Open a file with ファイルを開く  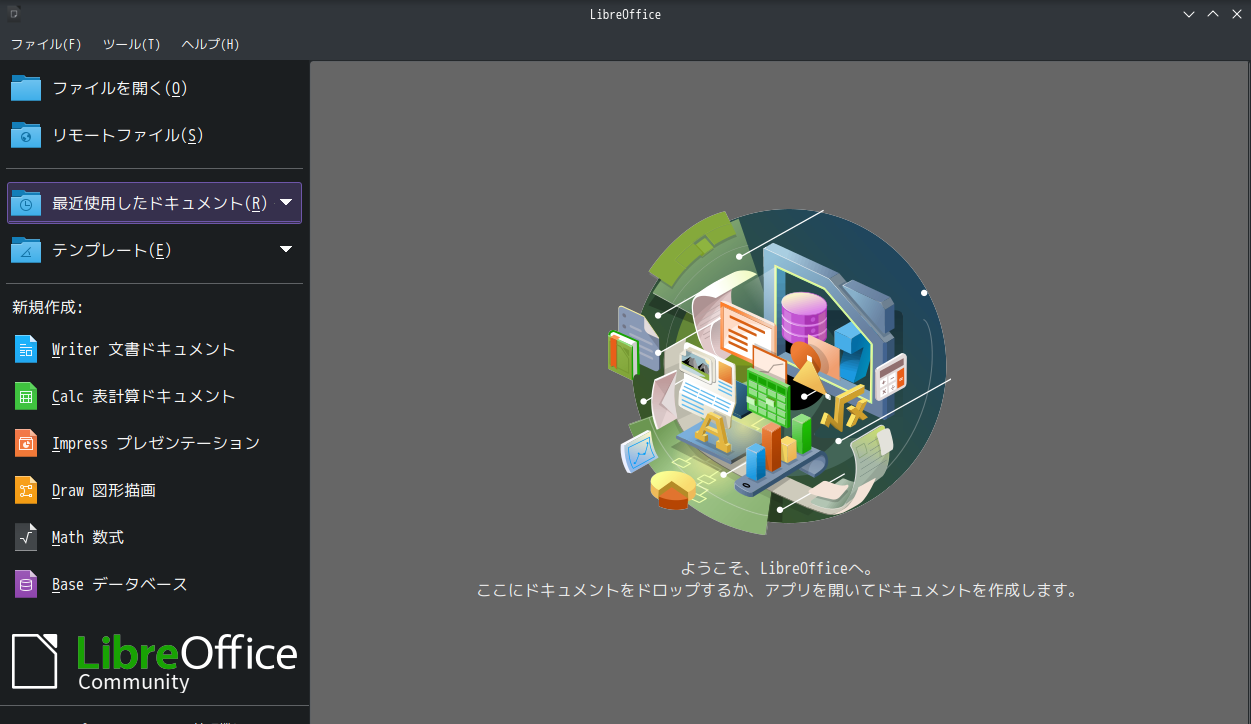coord(154,88)
